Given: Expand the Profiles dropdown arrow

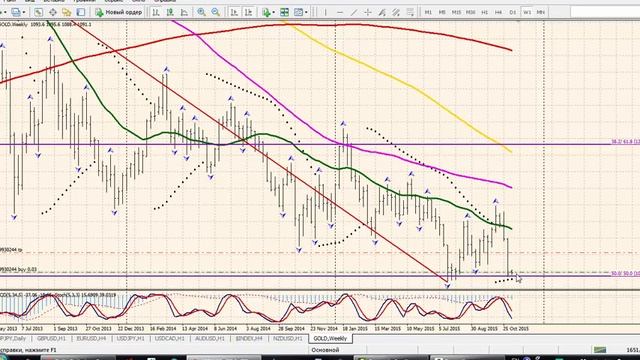Looking at the screenshot, I should coord(24,13).
